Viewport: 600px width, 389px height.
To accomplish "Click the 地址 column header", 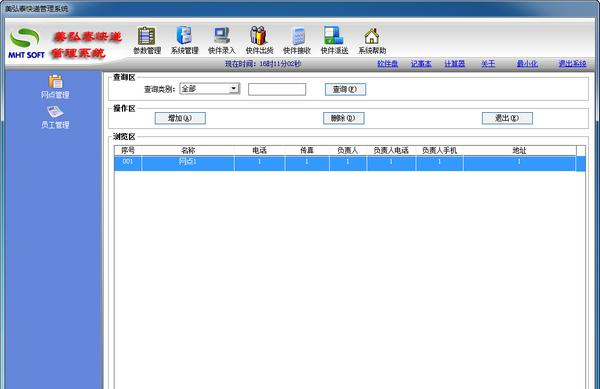I will [x=519, y=150].
